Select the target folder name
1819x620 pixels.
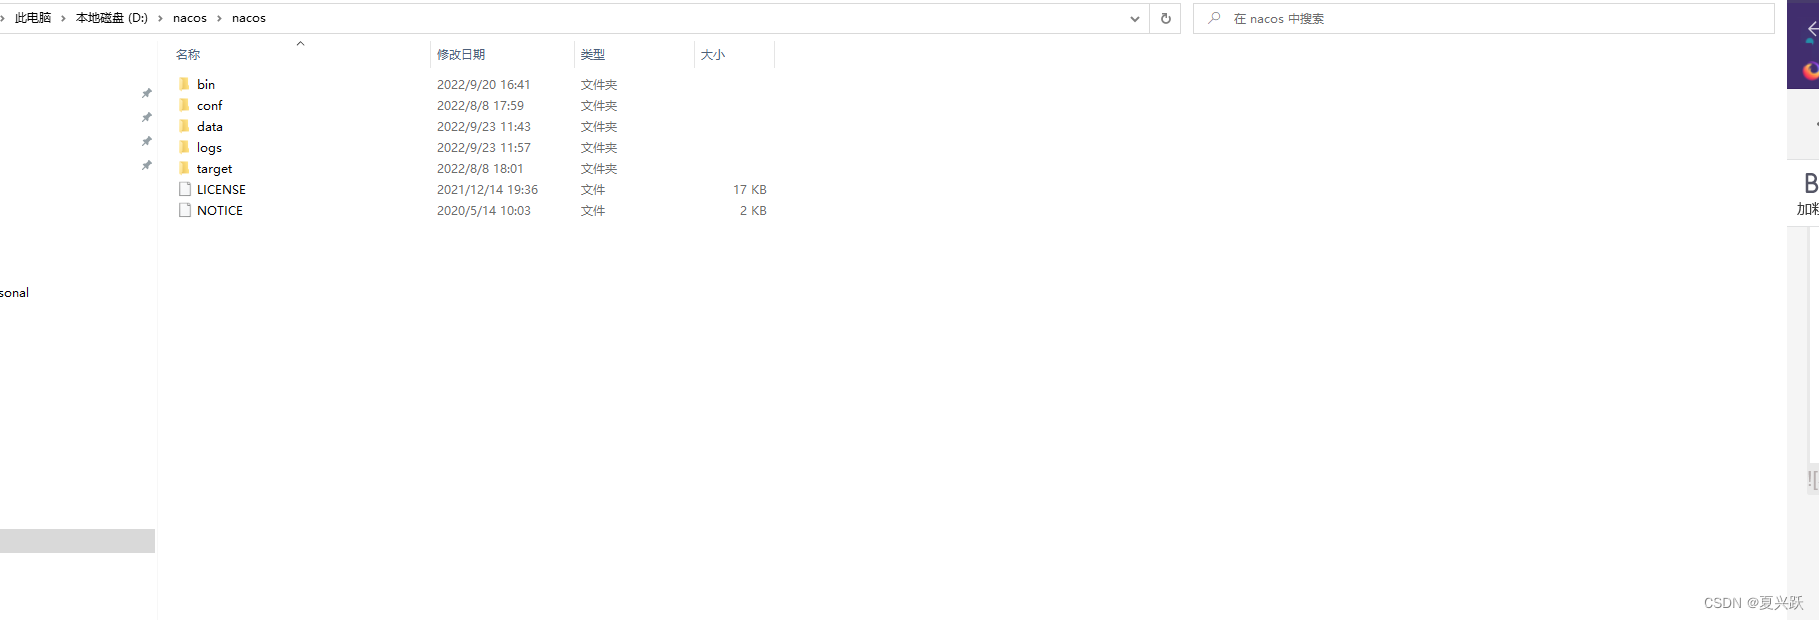(214, 169)
